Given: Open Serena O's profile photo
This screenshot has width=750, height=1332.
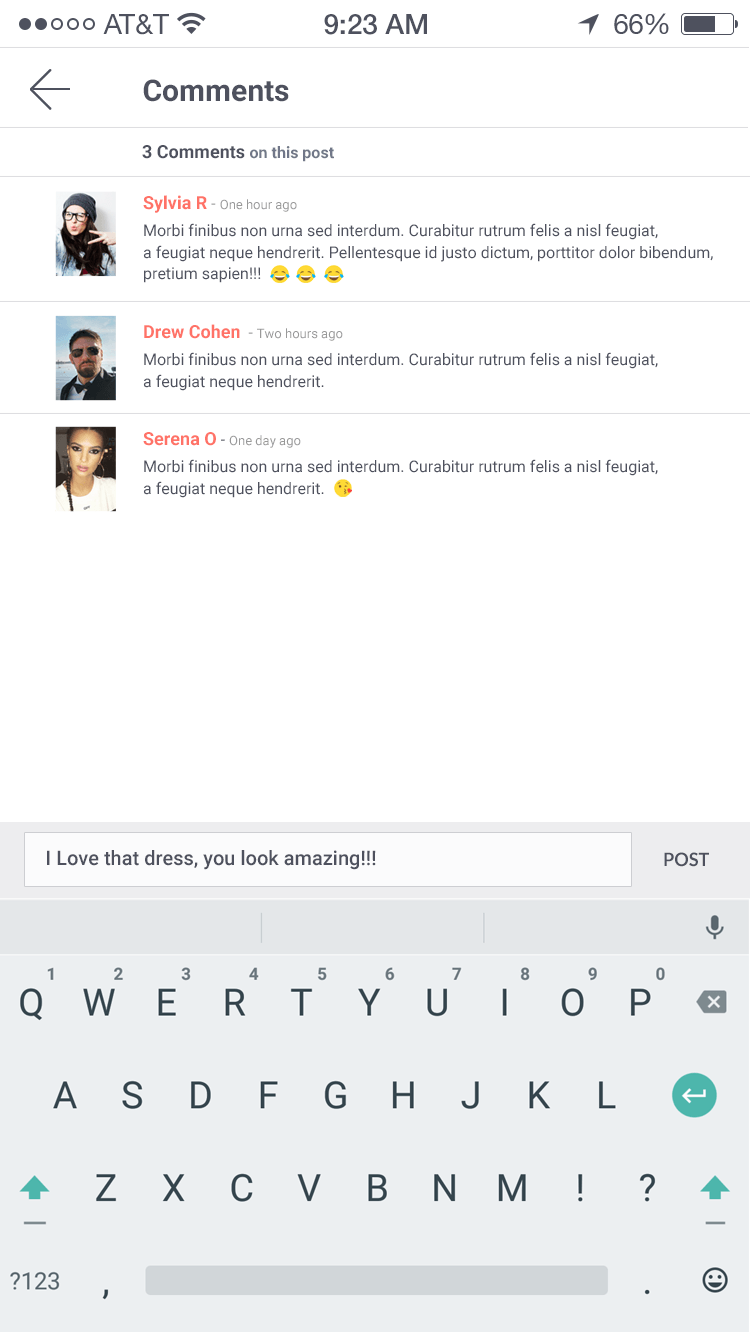Looking at the screenshot, I should [x=86, y=469].
